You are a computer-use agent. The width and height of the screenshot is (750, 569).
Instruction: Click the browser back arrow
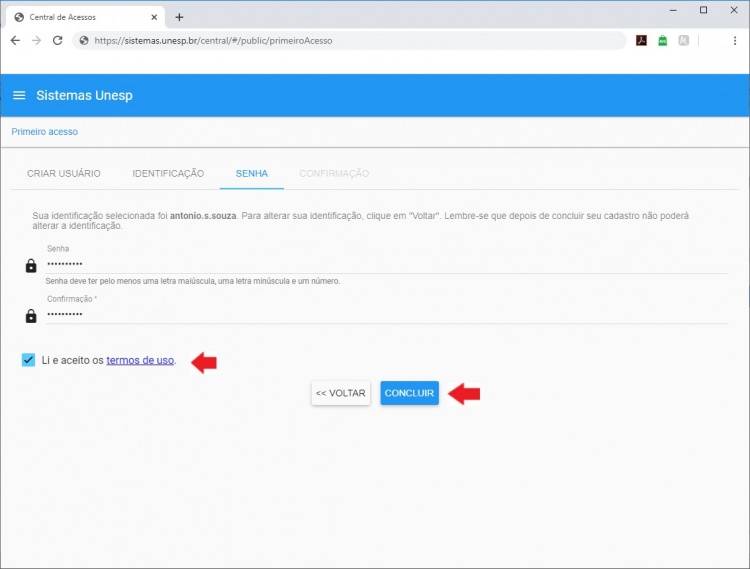tap(15, 41)
